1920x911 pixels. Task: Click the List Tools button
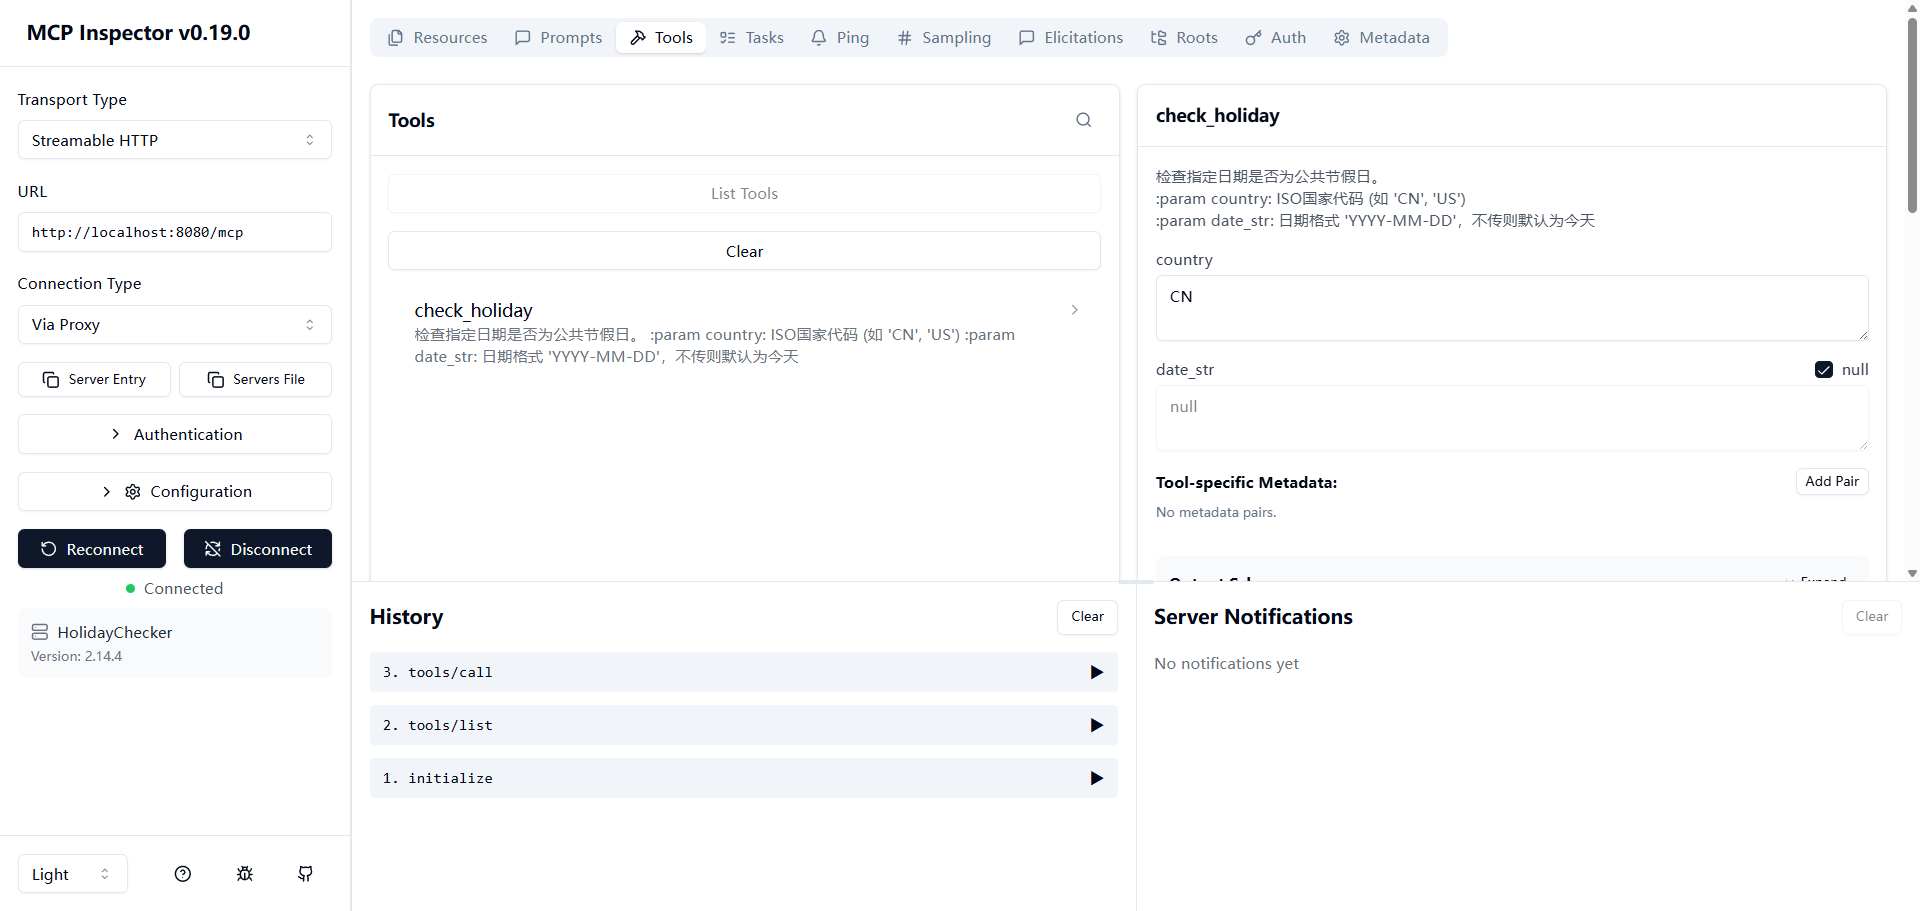click(x=744, y=194)
